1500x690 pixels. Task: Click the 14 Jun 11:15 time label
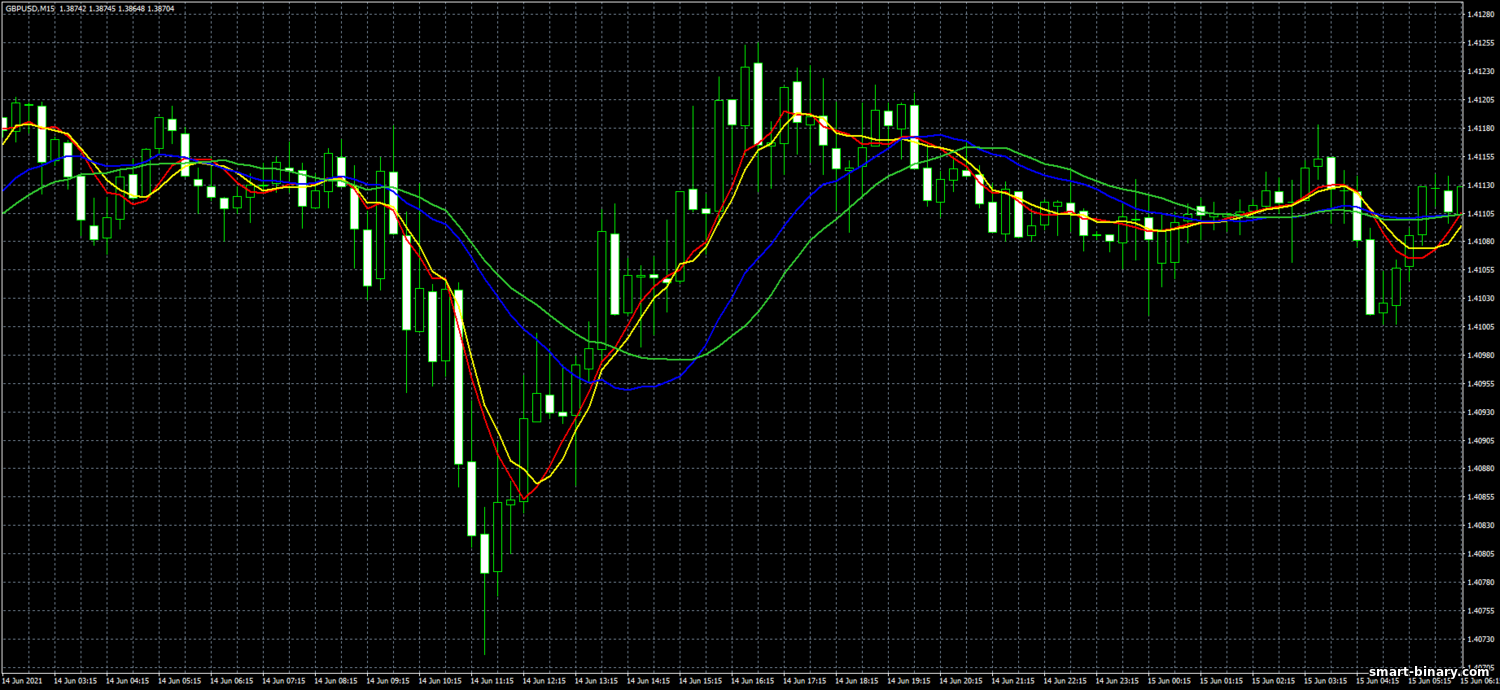tap(491, 680)
